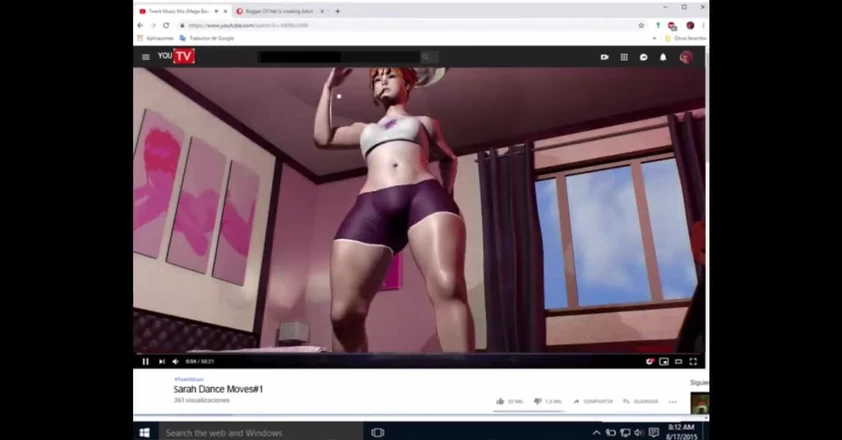Click the '361 visualizaciones' view count
The width and height of the screenshot is (842, 440).
[x=201, y=400]
